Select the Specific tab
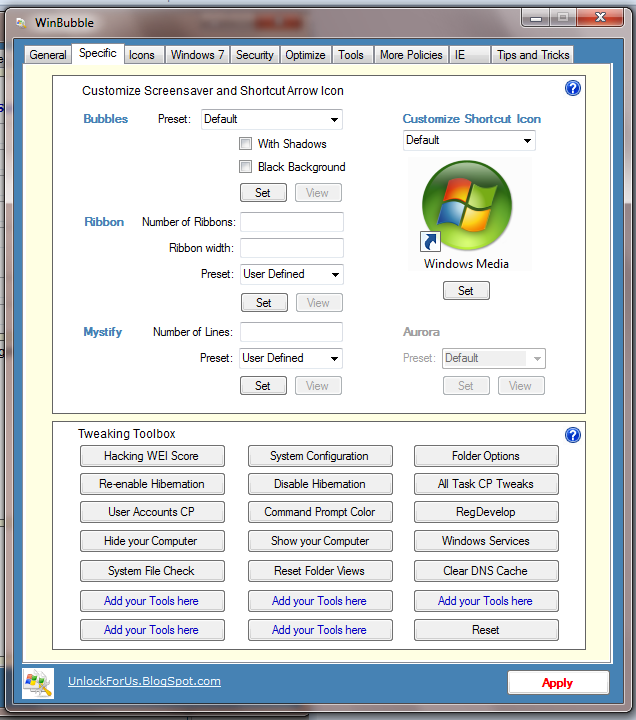 point(98,53)
